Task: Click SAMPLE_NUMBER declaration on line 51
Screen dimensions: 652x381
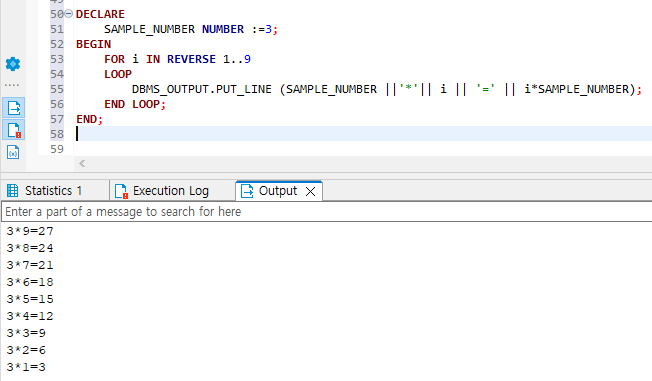Action: (x=149, y=29)
